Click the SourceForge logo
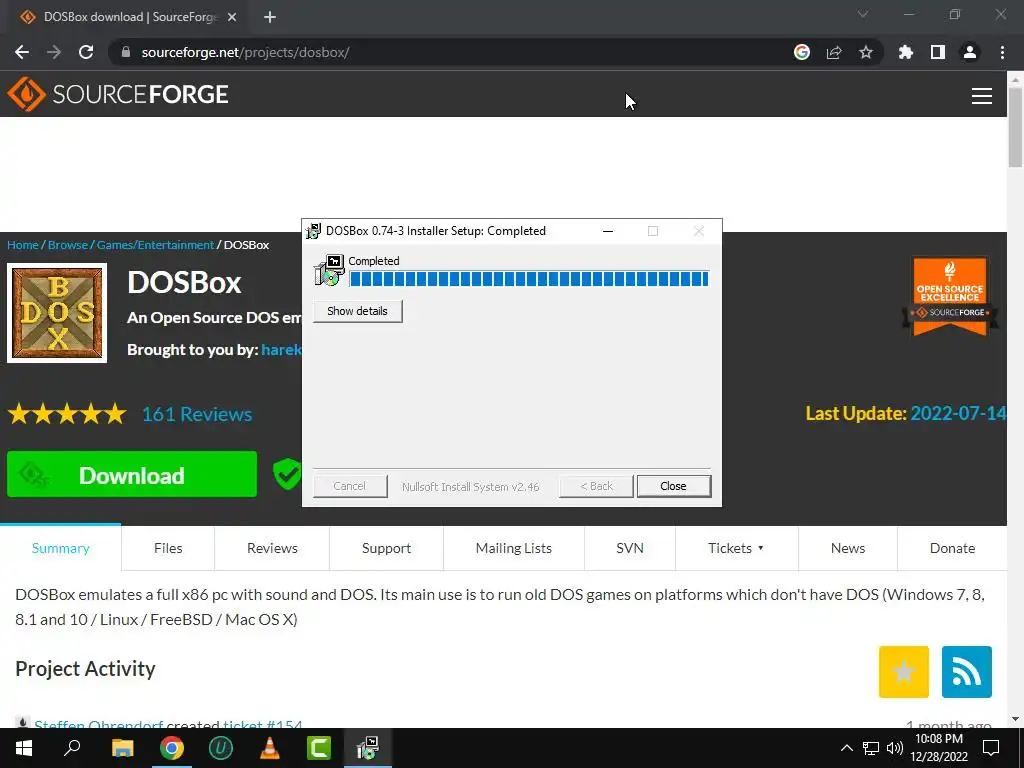The image size is (1024, 768). (118, 94)
